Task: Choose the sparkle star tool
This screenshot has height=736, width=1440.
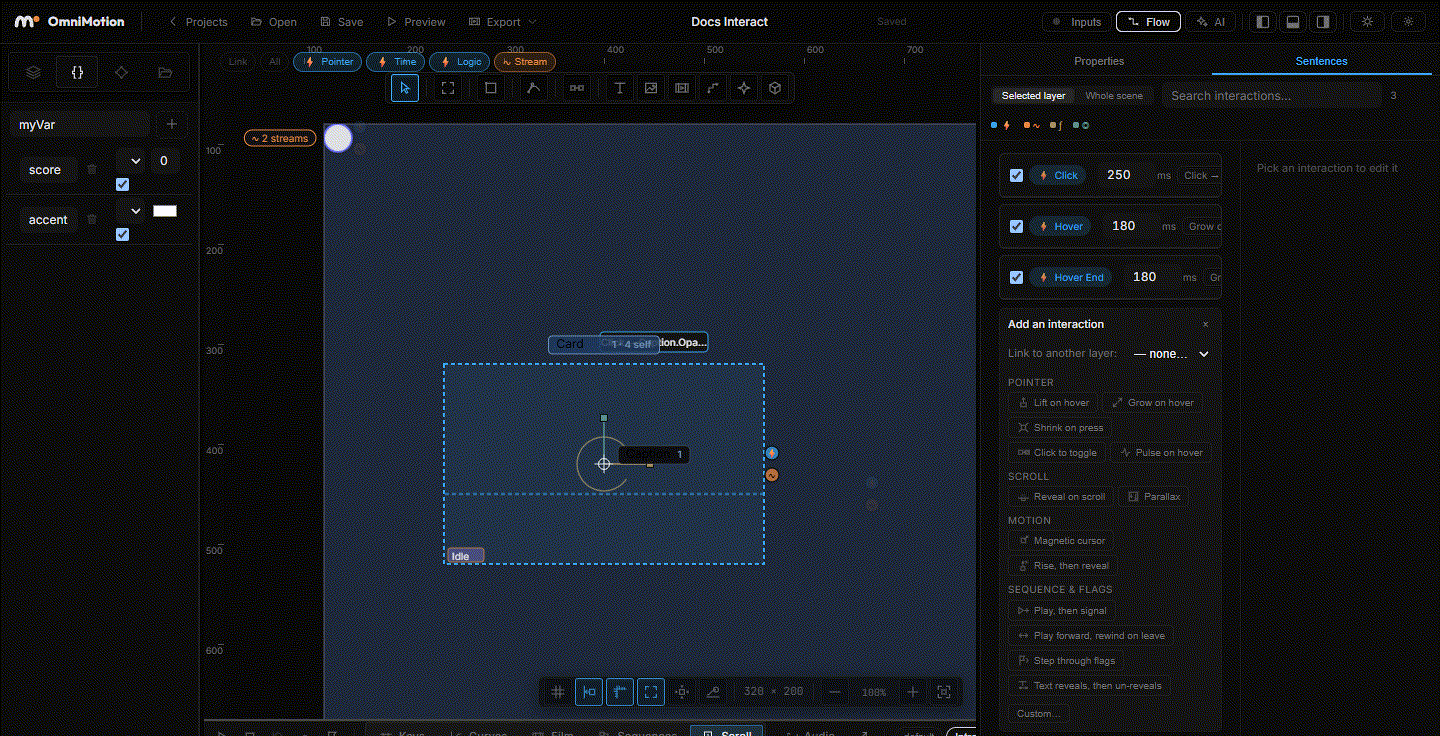Action: [x=744, y=88]
